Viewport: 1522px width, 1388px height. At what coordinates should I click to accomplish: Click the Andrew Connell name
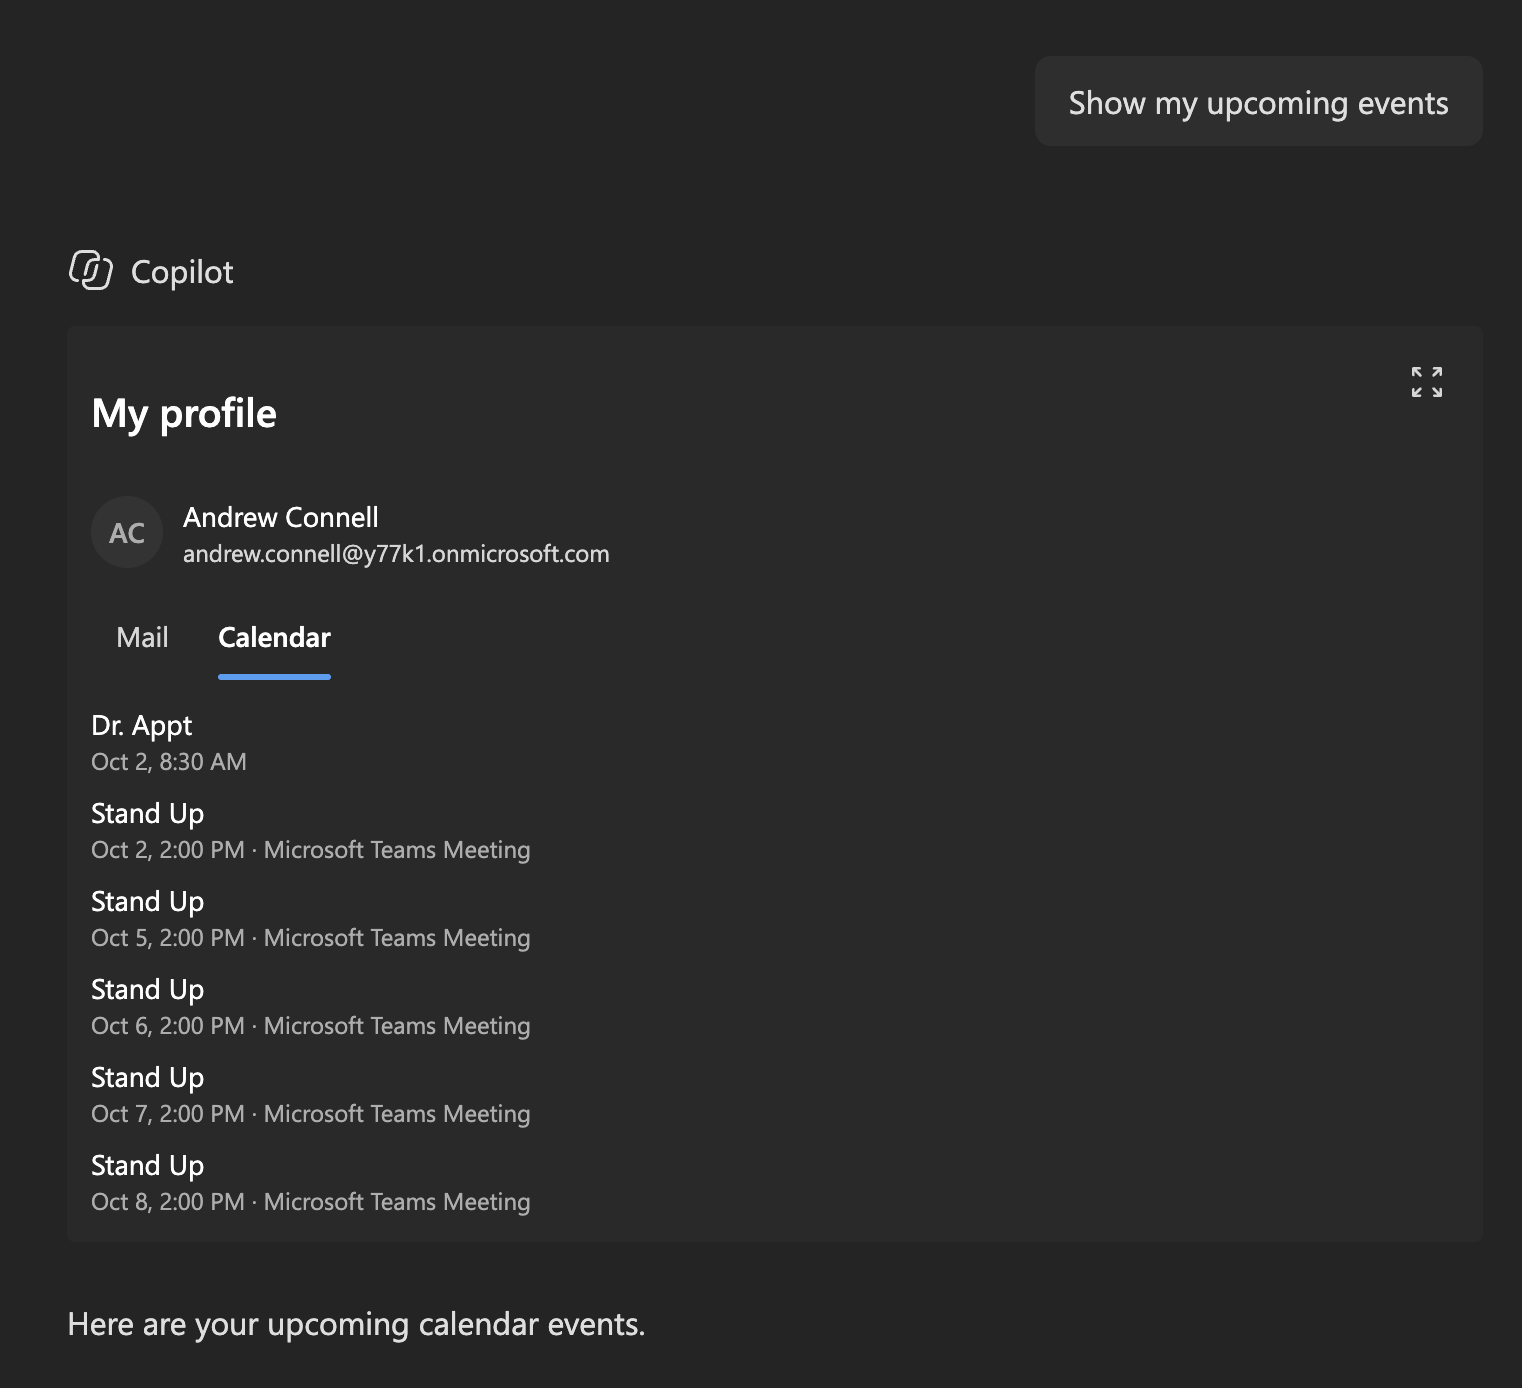281,517
